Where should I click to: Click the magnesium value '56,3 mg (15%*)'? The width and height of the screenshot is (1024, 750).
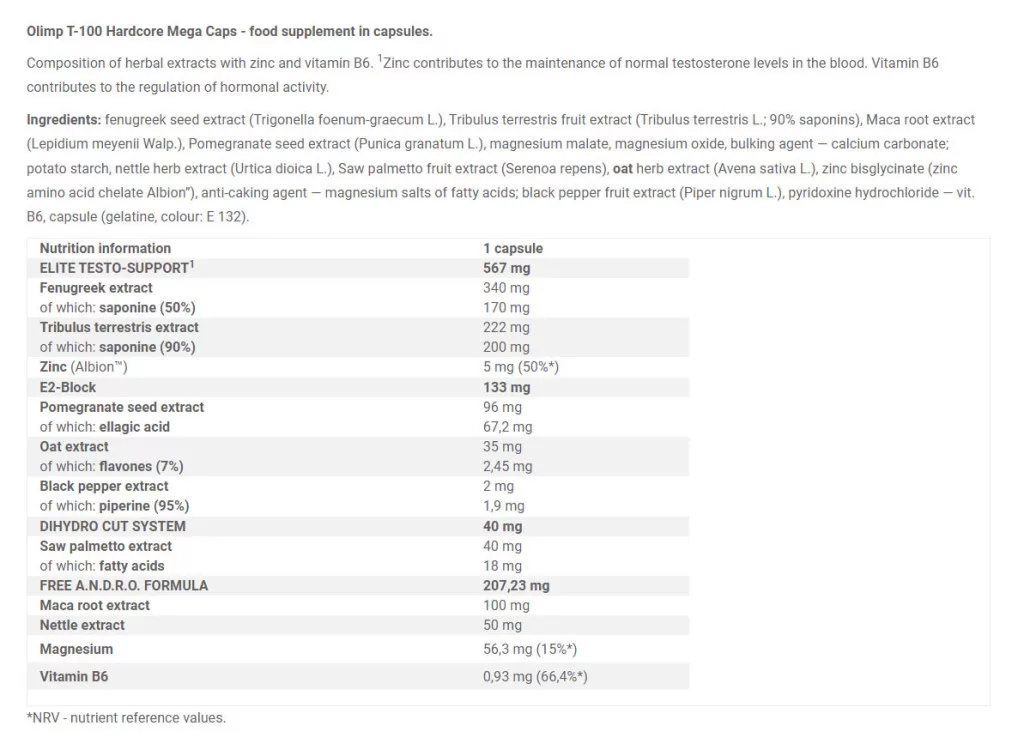click(x=529, y=650)
